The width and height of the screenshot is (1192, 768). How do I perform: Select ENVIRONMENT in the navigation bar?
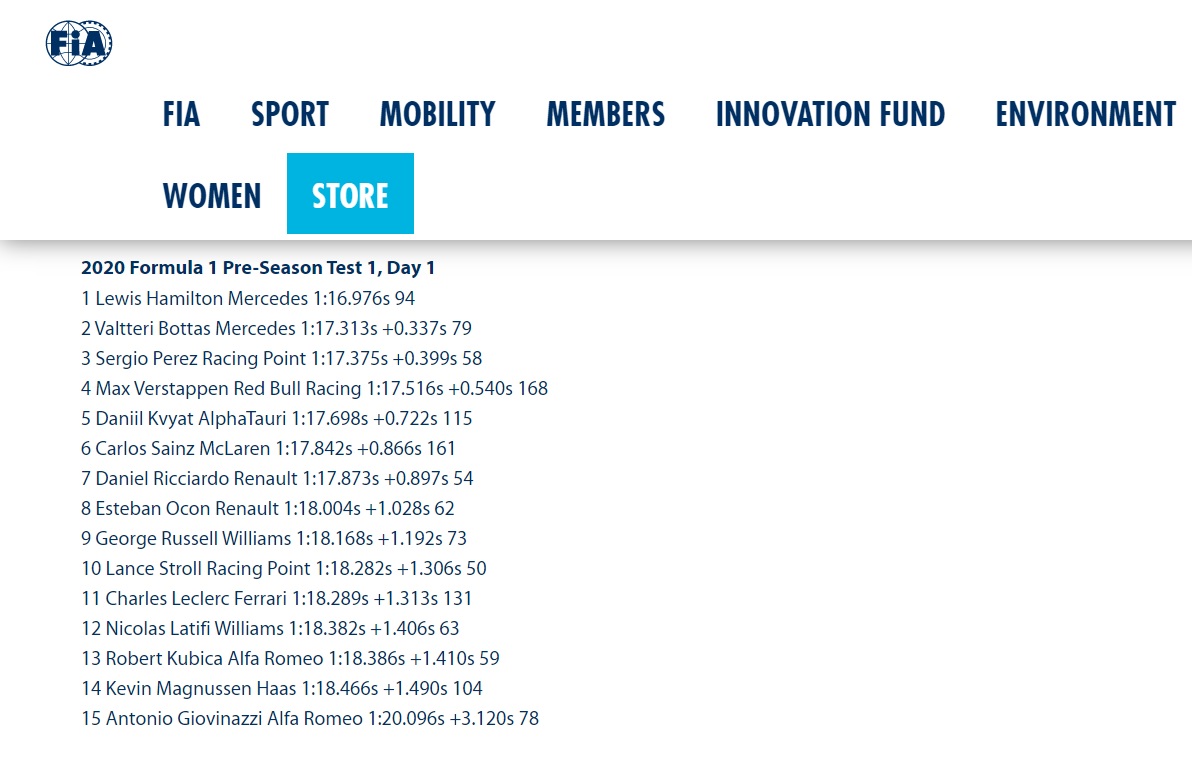[1085, 114]
